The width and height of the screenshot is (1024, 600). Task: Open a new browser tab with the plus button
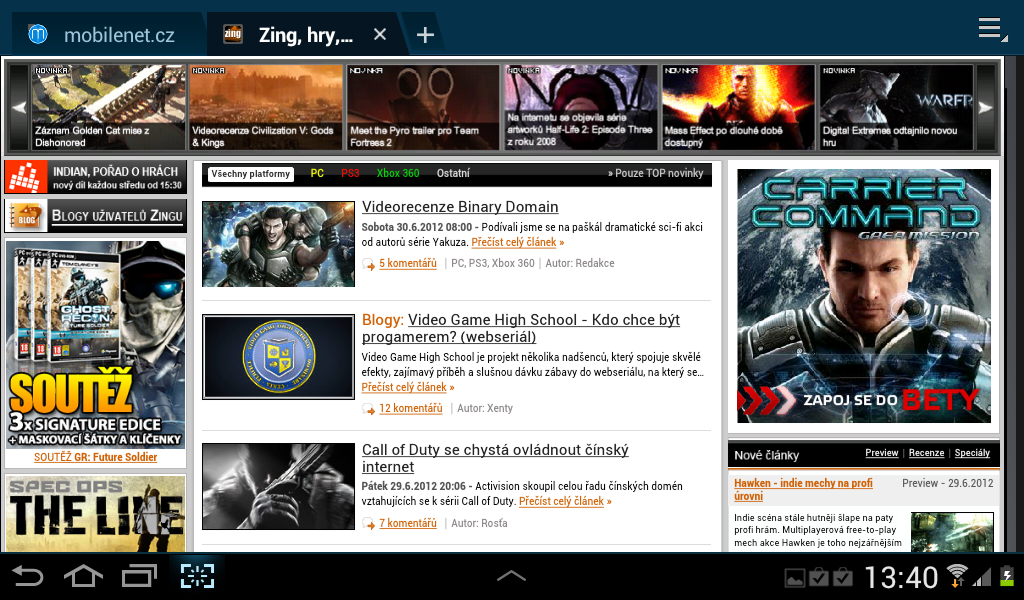click(424, 33)
